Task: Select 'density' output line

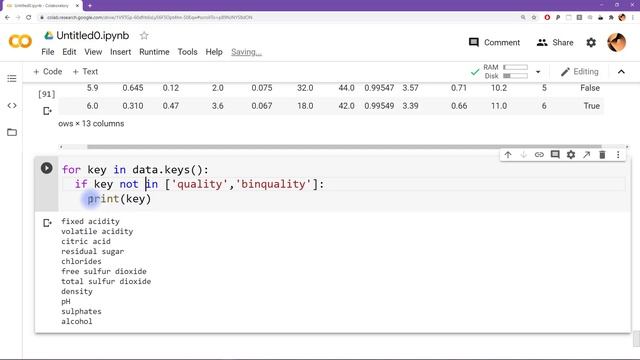Action: pyautogui.click(x=77, y=291)
